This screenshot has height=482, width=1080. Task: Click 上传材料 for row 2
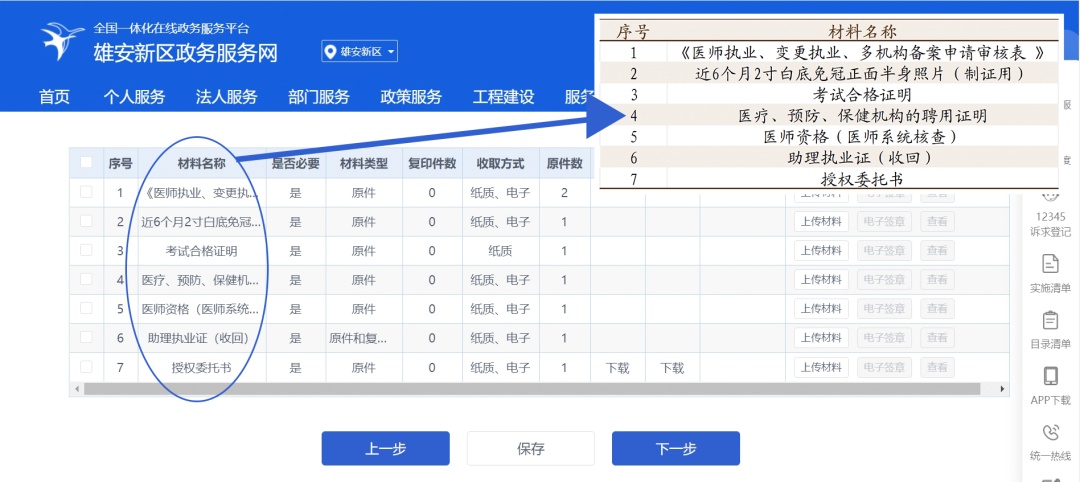(x=821, y=222)
